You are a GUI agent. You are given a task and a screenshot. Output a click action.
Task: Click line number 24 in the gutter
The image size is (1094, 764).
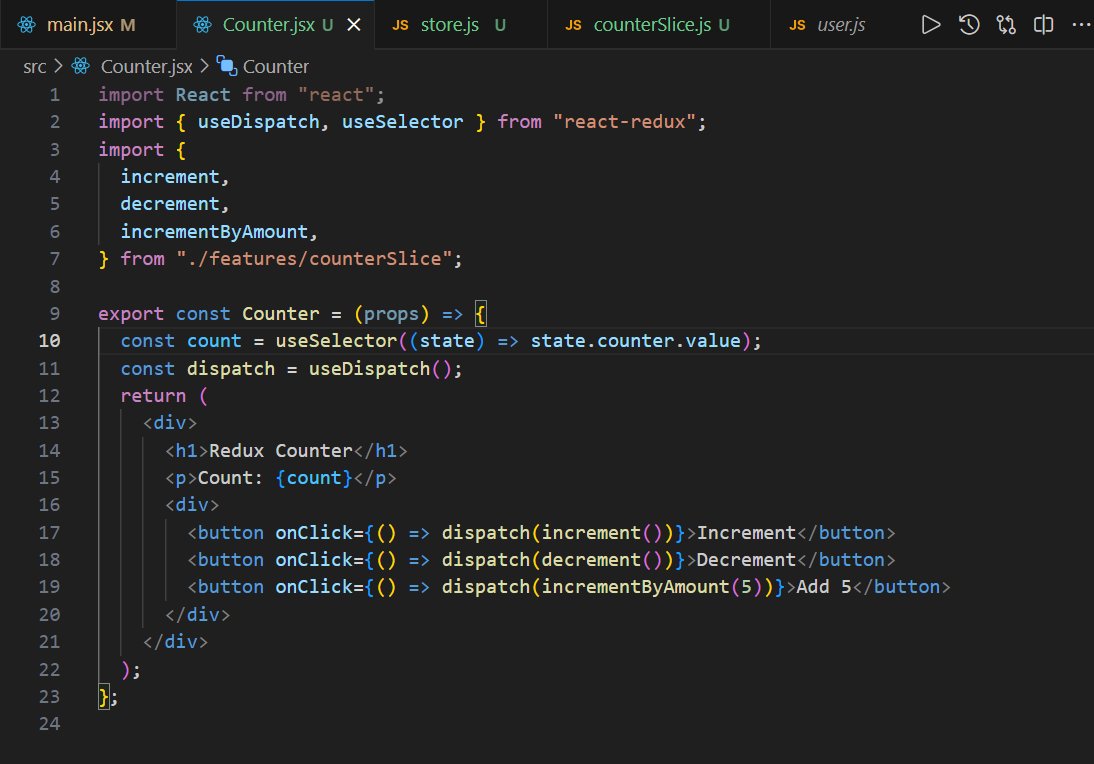pyautogui.click(x=50, y=724)
